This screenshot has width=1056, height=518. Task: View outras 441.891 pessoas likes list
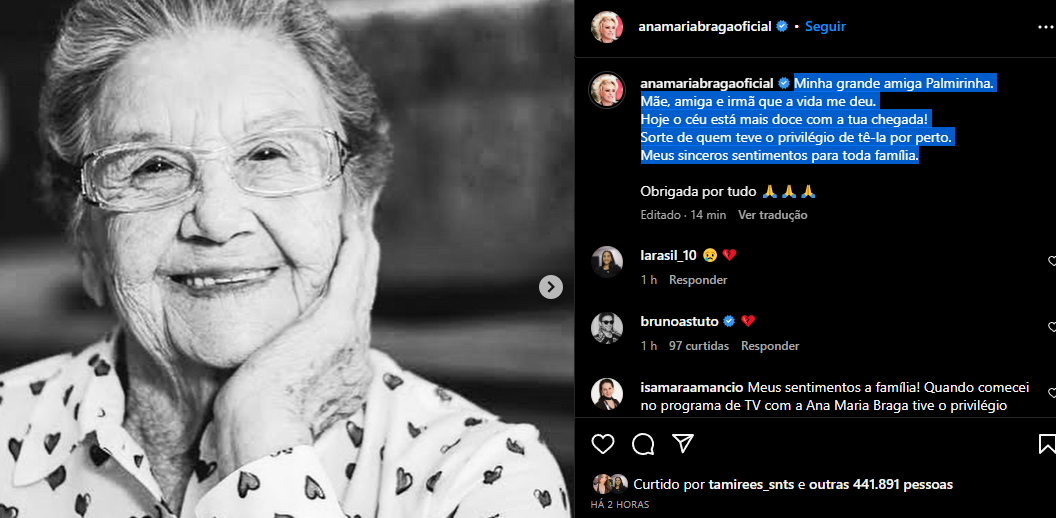pos(881,484)
